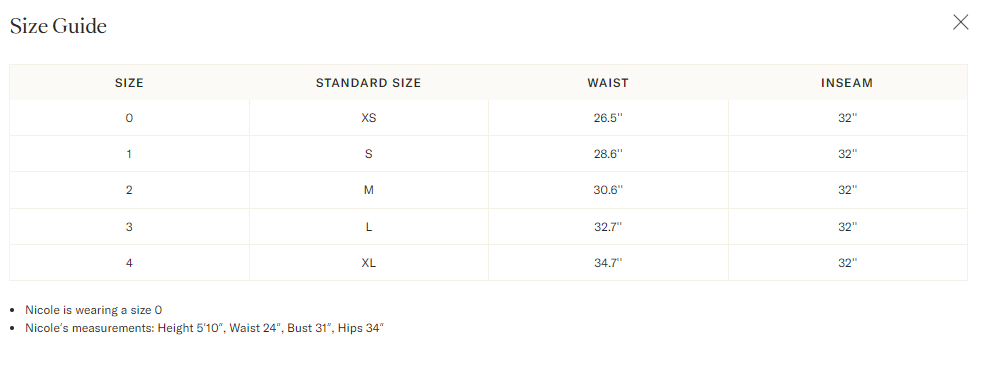Click the 26.5'' waist value

(x=608, y=118)
